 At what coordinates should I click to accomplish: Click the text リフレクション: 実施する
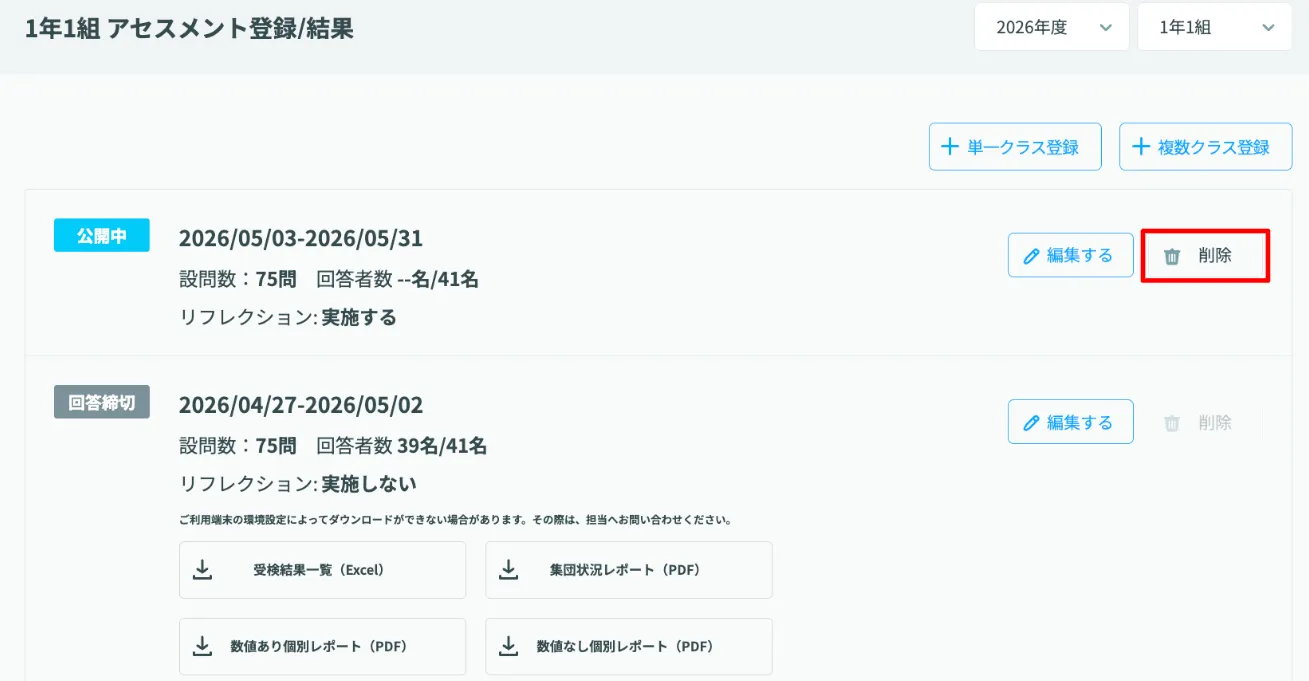point(288,318)
